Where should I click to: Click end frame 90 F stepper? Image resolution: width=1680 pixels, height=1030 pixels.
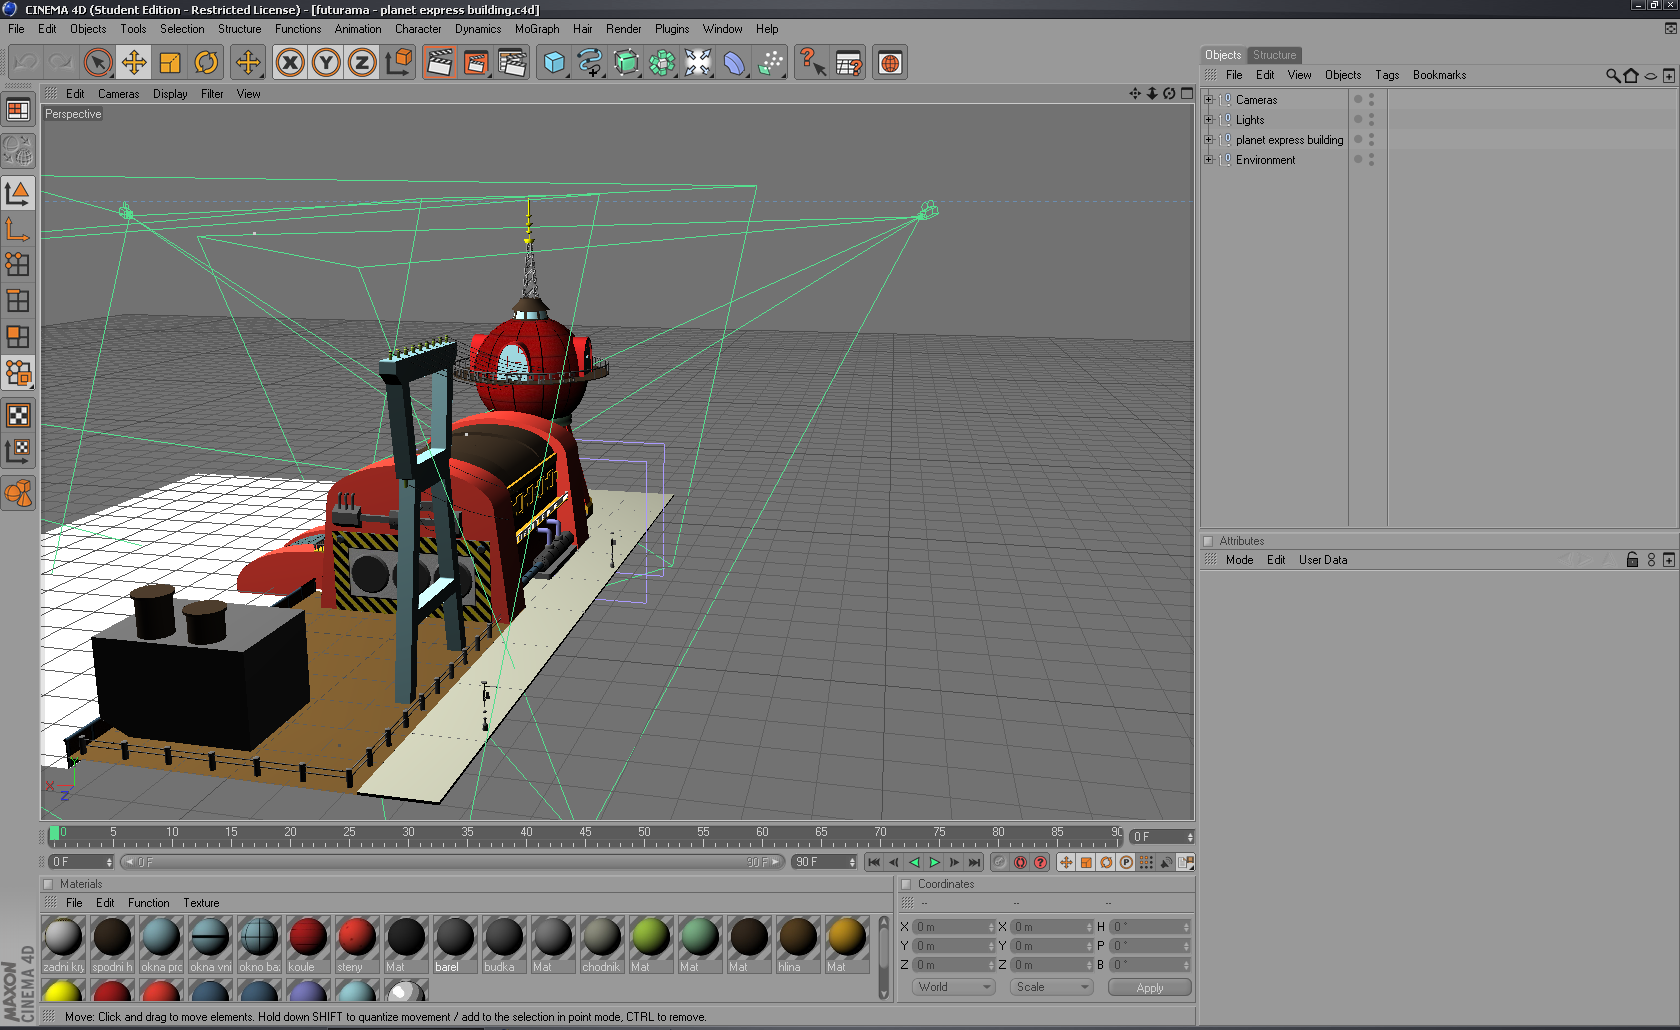click(x=852, y=862)
